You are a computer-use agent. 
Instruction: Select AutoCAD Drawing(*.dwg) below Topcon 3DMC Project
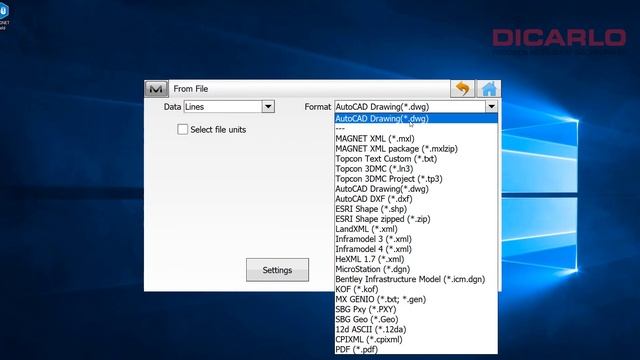[x=416, y=189]
